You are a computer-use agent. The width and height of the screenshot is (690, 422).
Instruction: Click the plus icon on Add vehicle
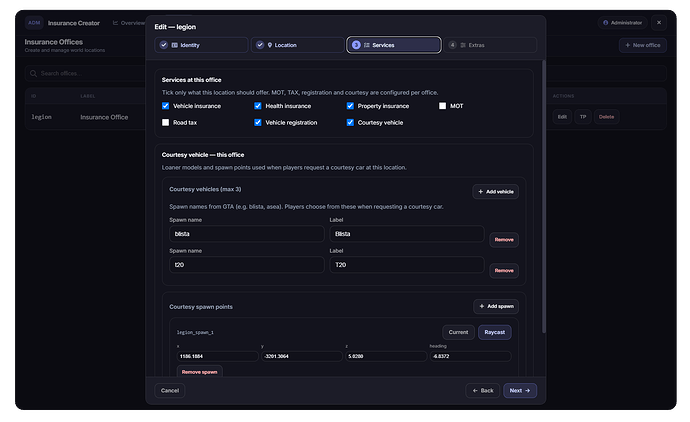[481, 192]
